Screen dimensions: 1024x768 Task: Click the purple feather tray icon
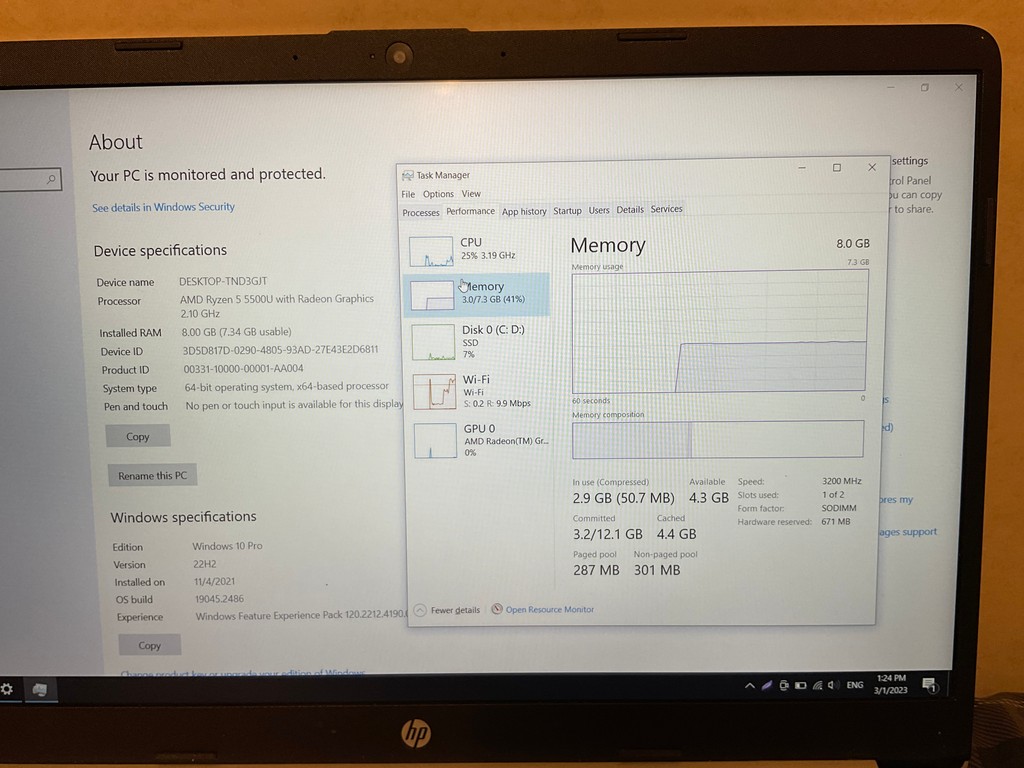(x=767, y=686)
